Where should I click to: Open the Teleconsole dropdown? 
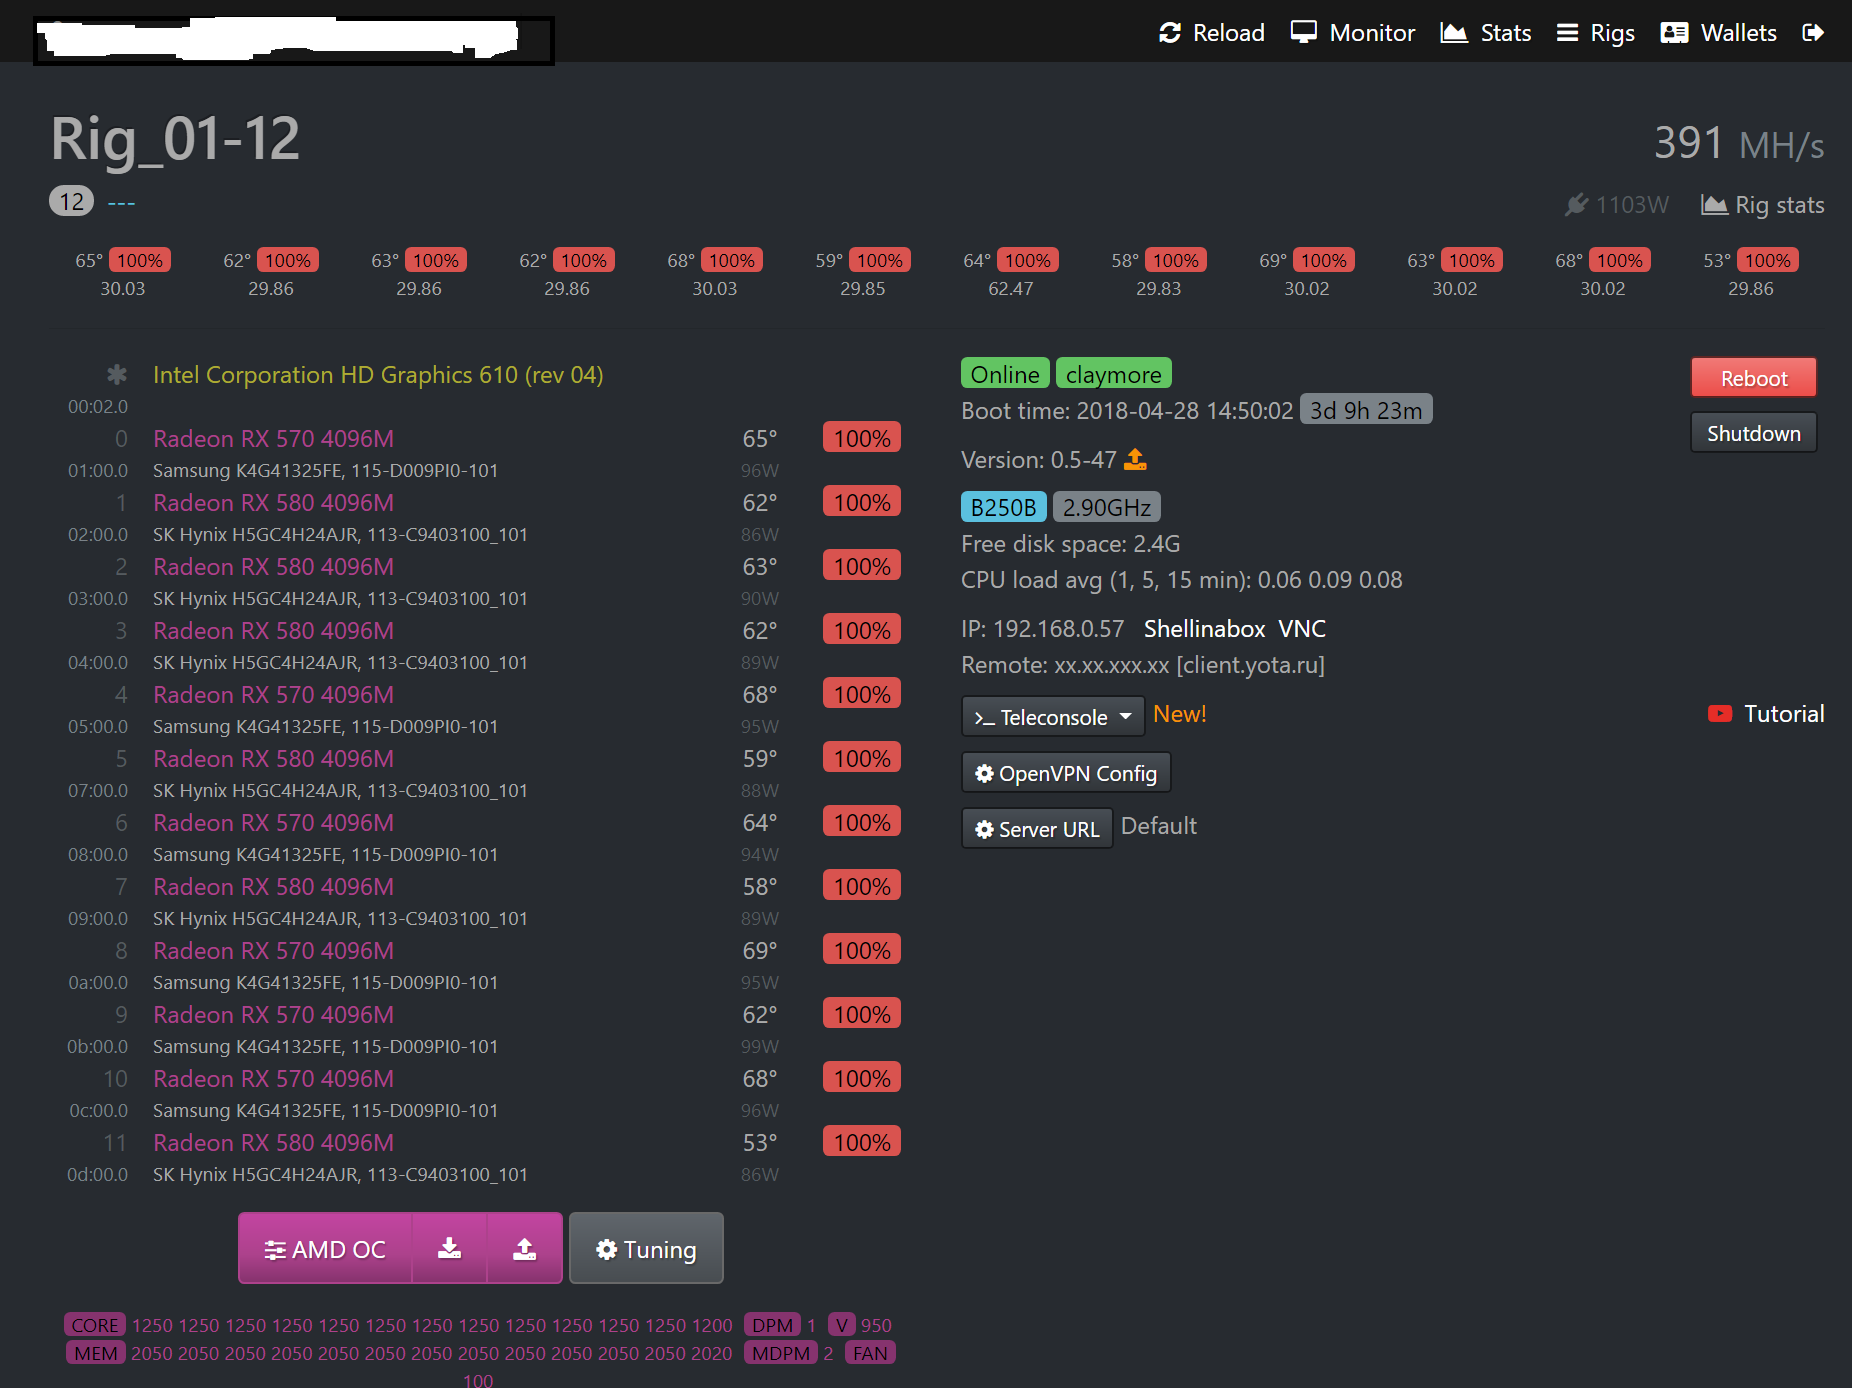click(1052, 717)
